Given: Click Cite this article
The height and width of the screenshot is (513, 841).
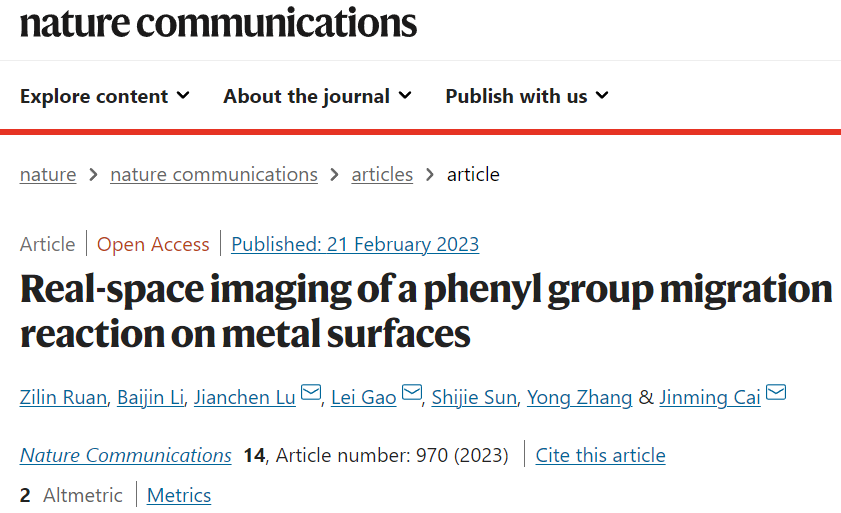Looking at the screenshot, I should (x=600, y=455).
